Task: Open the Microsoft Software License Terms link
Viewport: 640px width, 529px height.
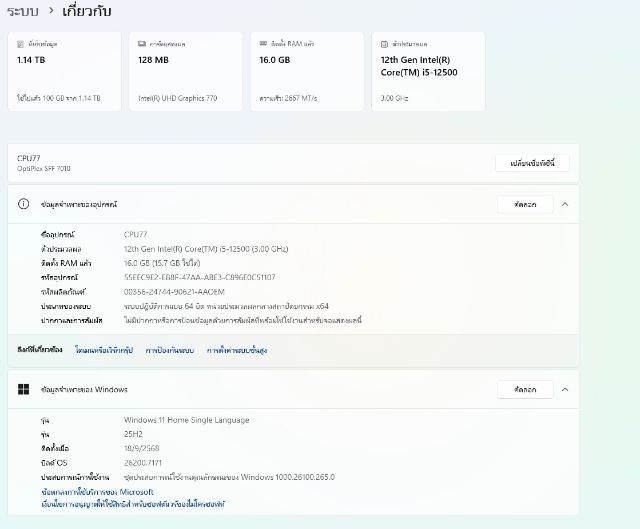Action: coord(133,504)
